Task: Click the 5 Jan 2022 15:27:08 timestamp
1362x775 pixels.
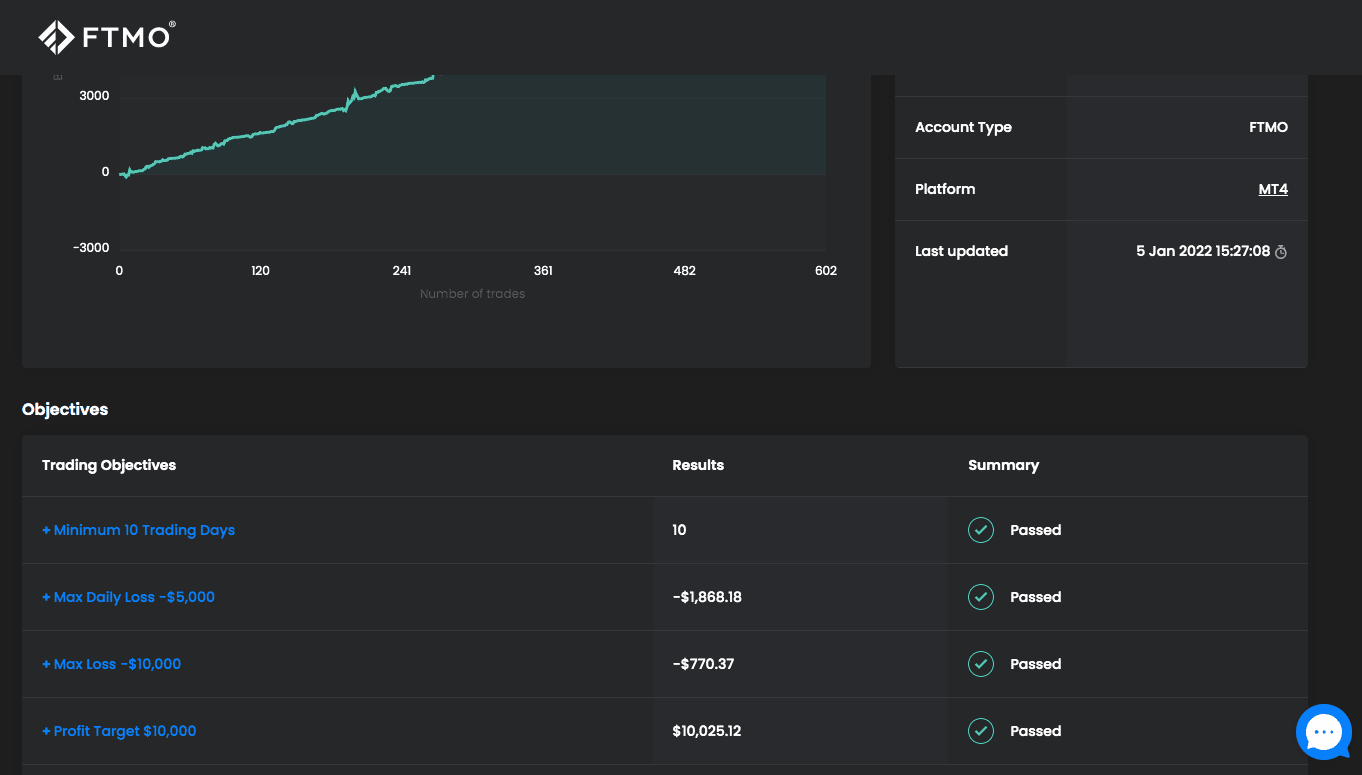Action: 1202,251
